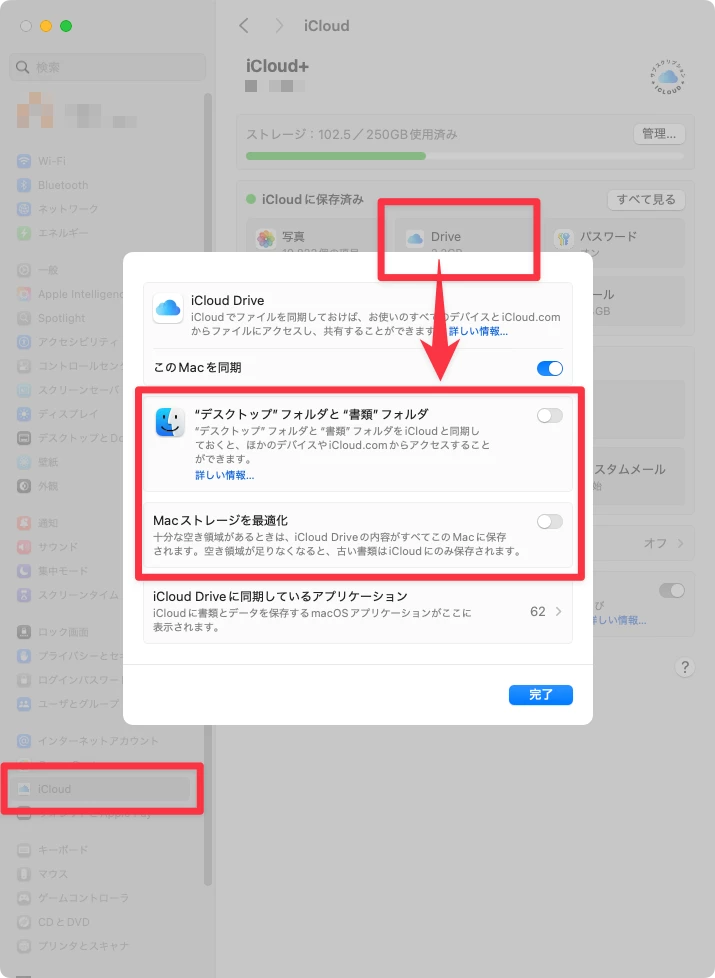Open プリンタとスキャナ in the sidebar

point(72,946)
